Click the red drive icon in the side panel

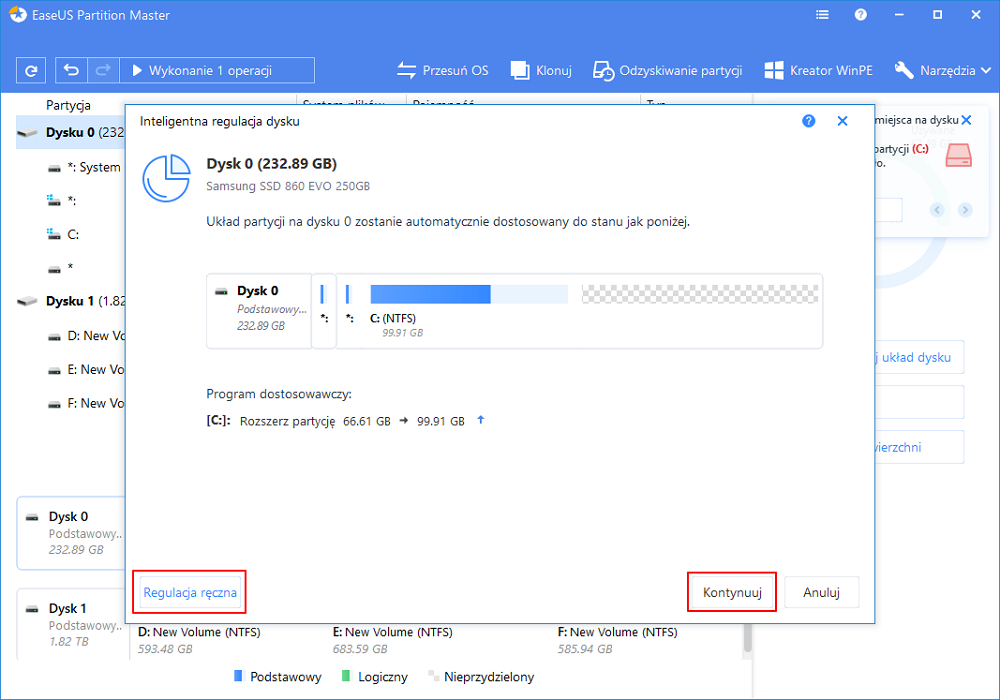click(x=959, y=155)
